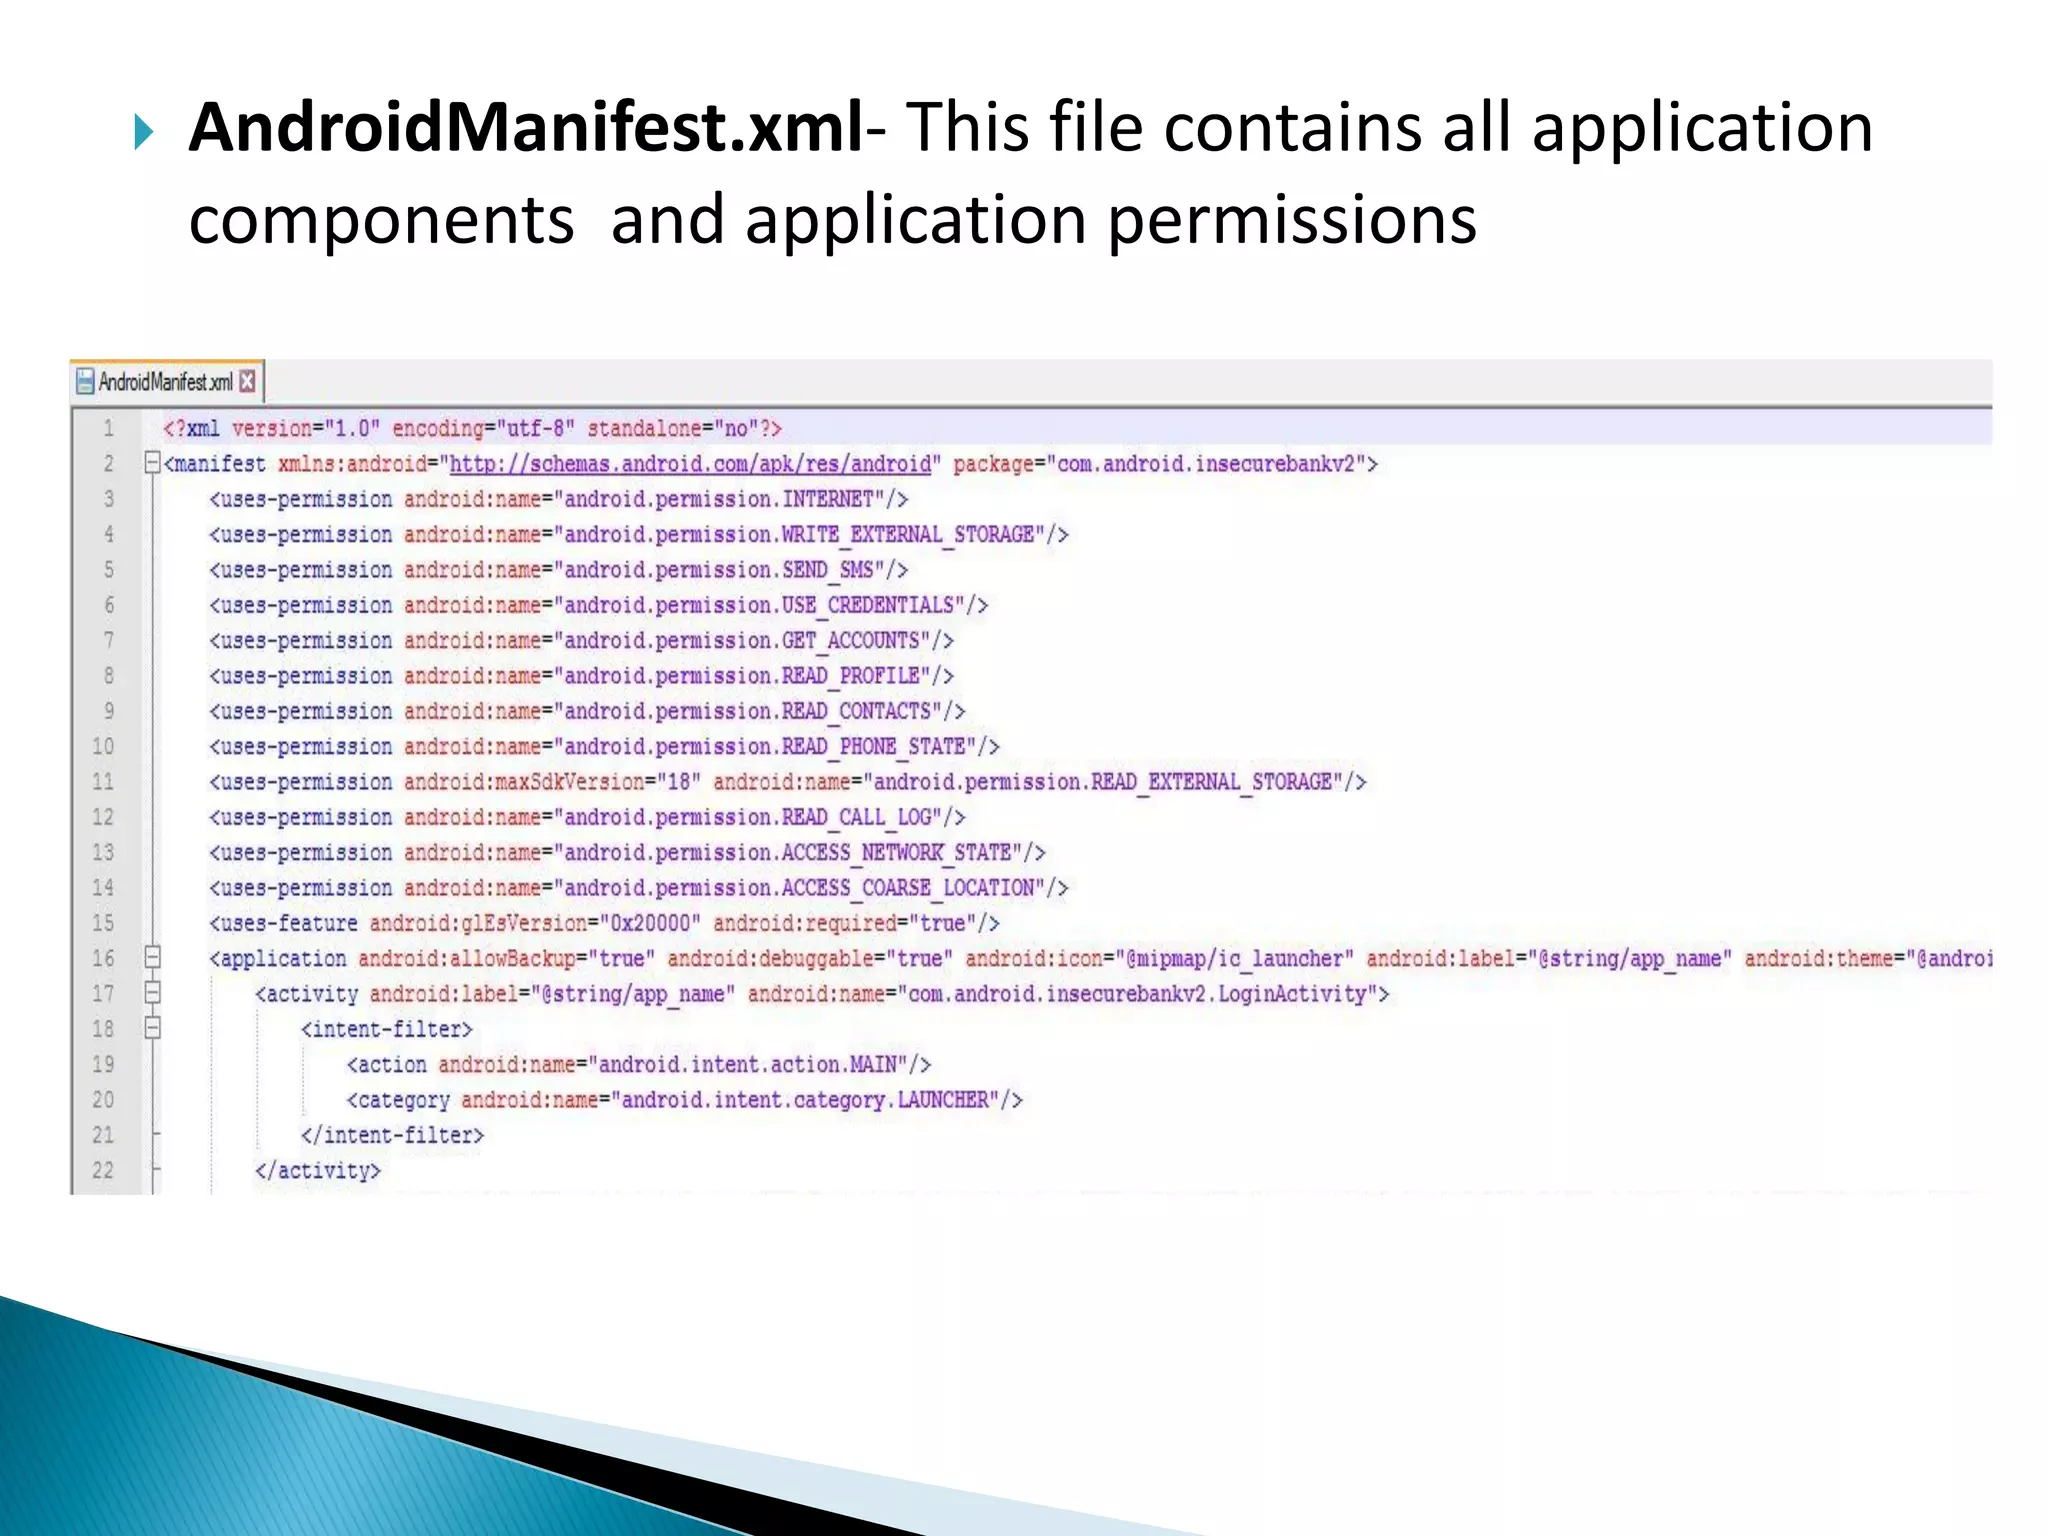Click the READ_PROFILE permission line
Viewport: 2048px width, 1536px height.
[x=582, y=676]
